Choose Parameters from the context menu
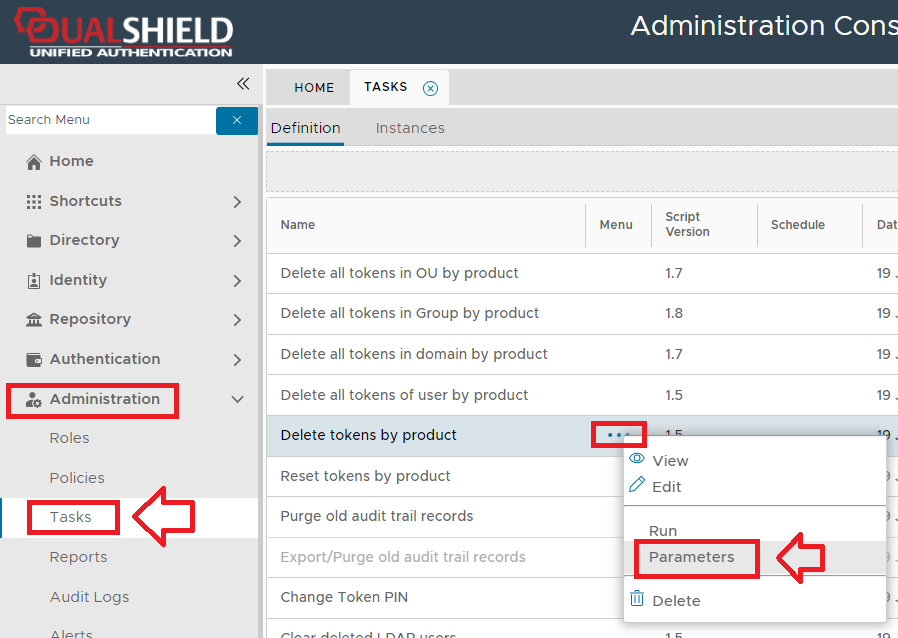This screenshot has height=638, width=898. (691, 558)
